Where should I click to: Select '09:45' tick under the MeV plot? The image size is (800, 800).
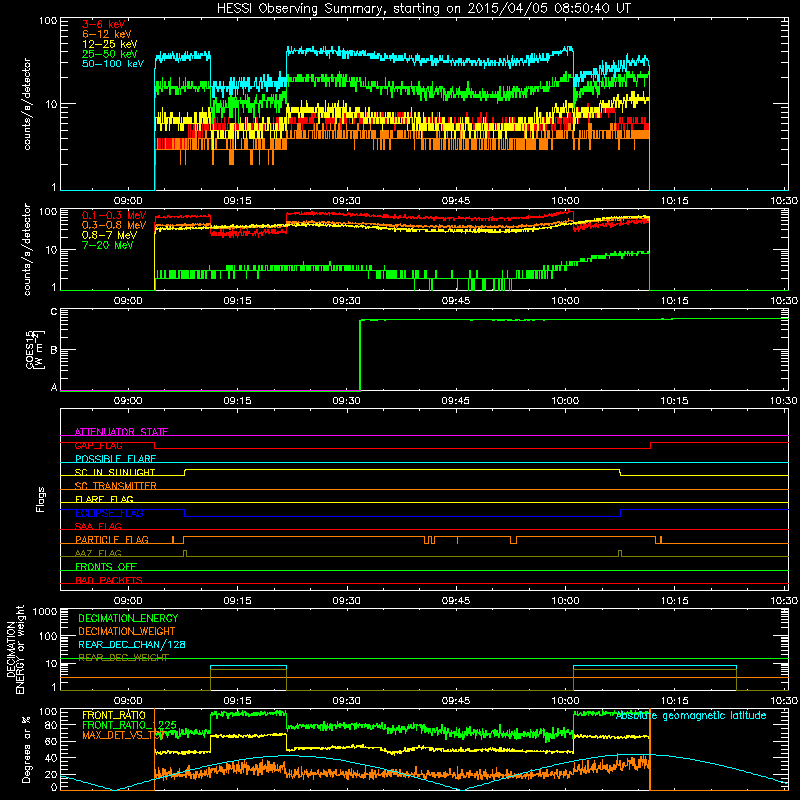[456, 301]
